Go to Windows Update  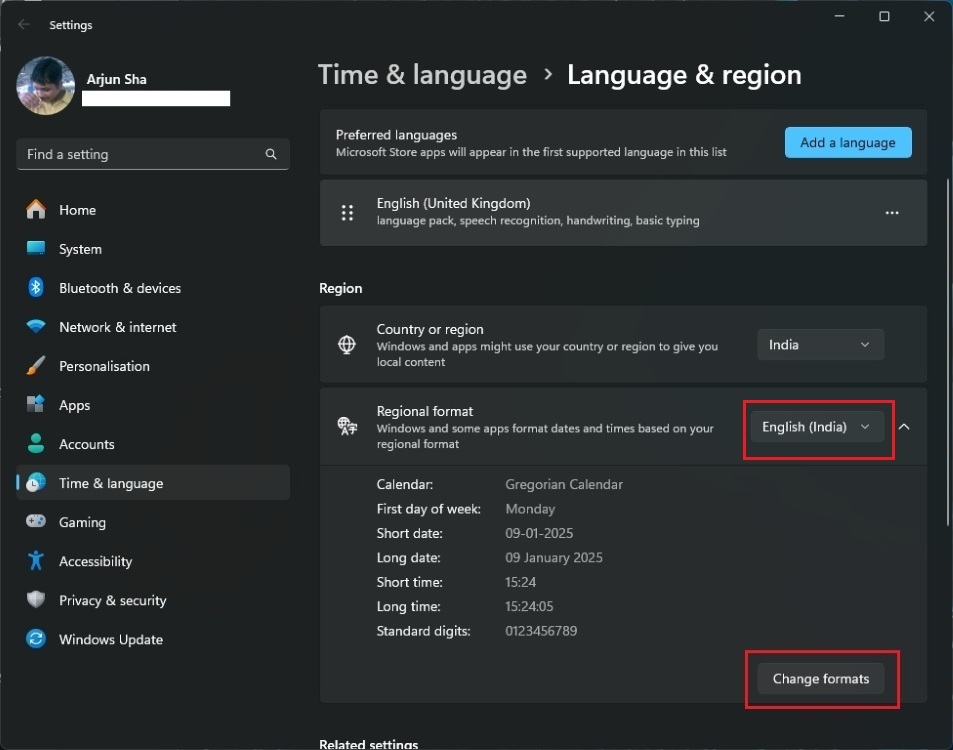pyautogui.click(x=110, y=639)
